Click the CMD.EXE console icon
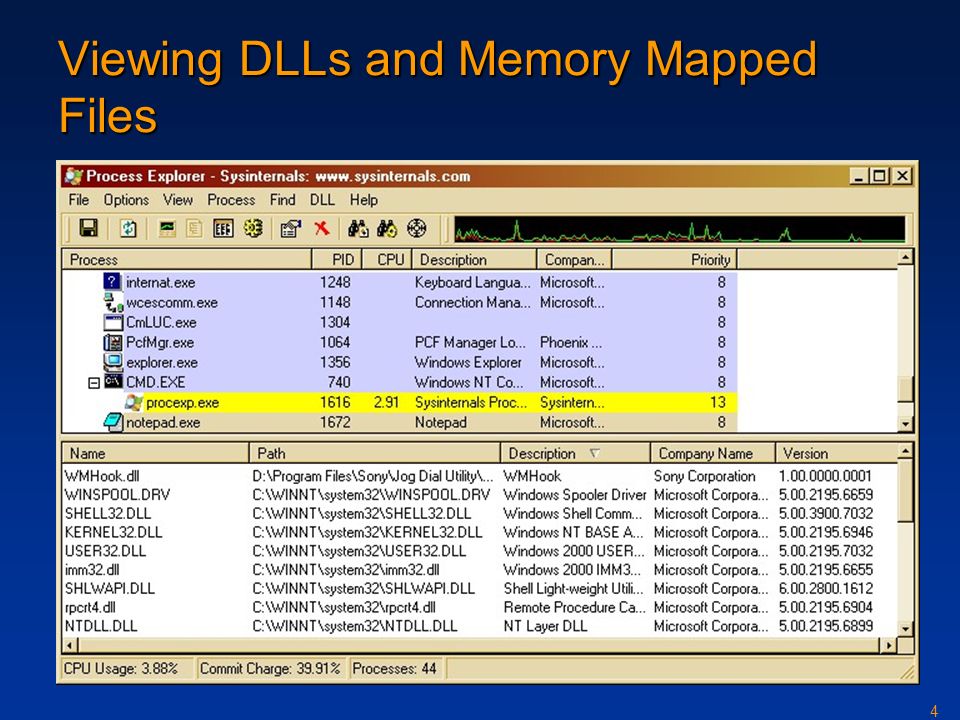 click(x=113, y=381)
